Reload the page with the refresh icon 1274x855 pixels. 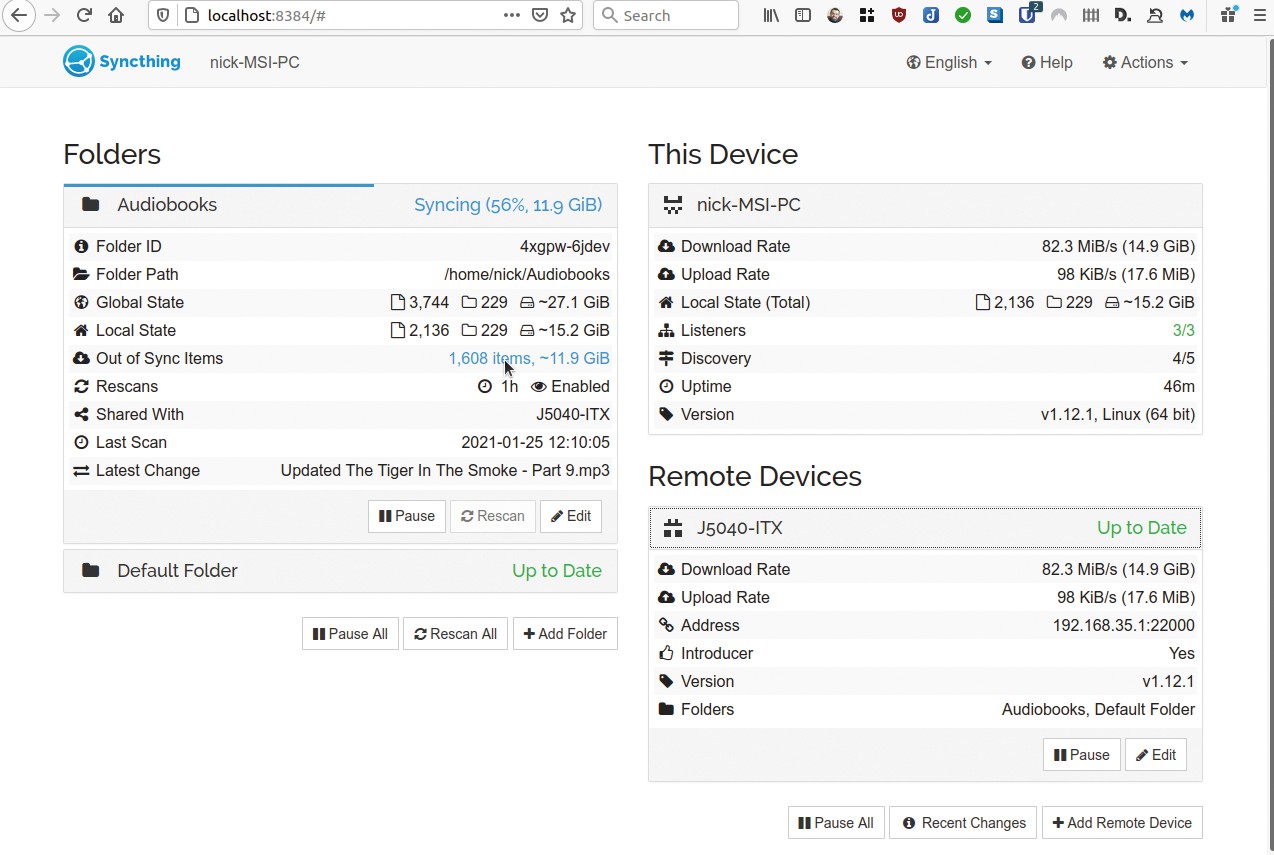[84, 15]
